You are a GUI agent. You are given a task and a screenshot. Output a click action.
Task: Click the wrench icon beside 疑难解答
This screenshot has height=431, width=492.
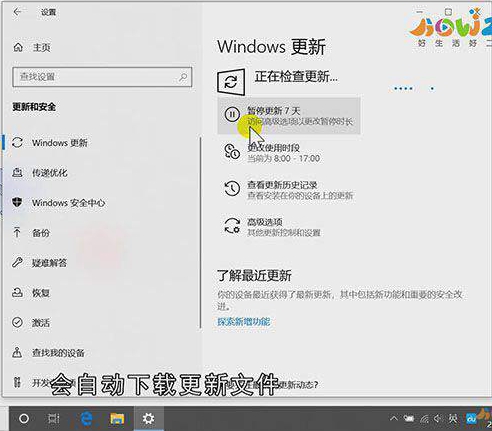pyautogui.click(x=17, y=262)
